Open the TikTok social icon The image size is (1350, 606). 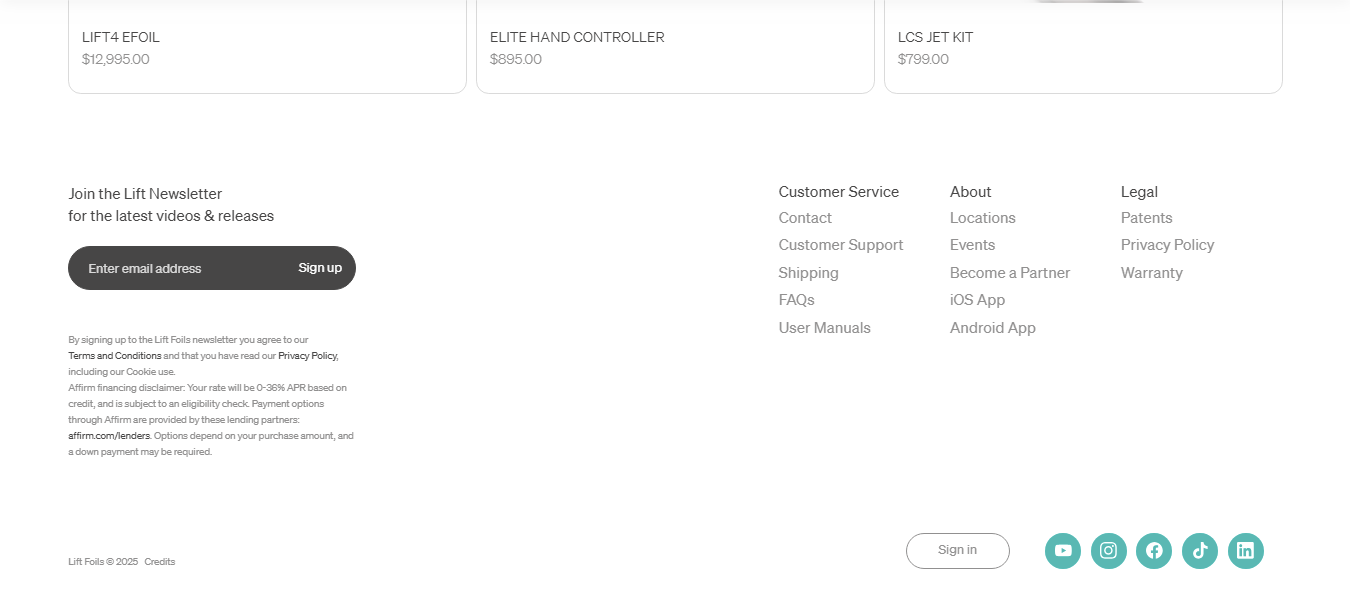tap(1200, 551)
